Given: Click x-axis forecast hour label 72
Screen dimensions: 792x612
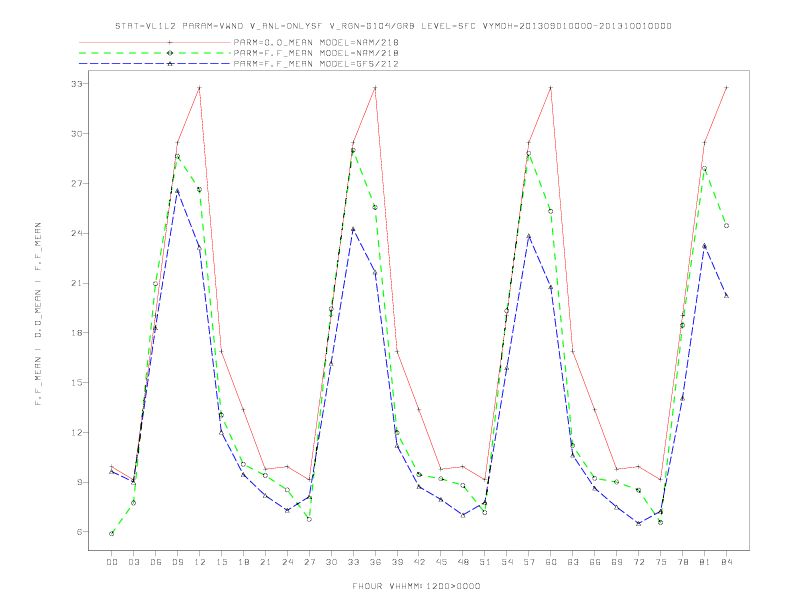Looking at the screenshot, I should click(x=638, y=562).
